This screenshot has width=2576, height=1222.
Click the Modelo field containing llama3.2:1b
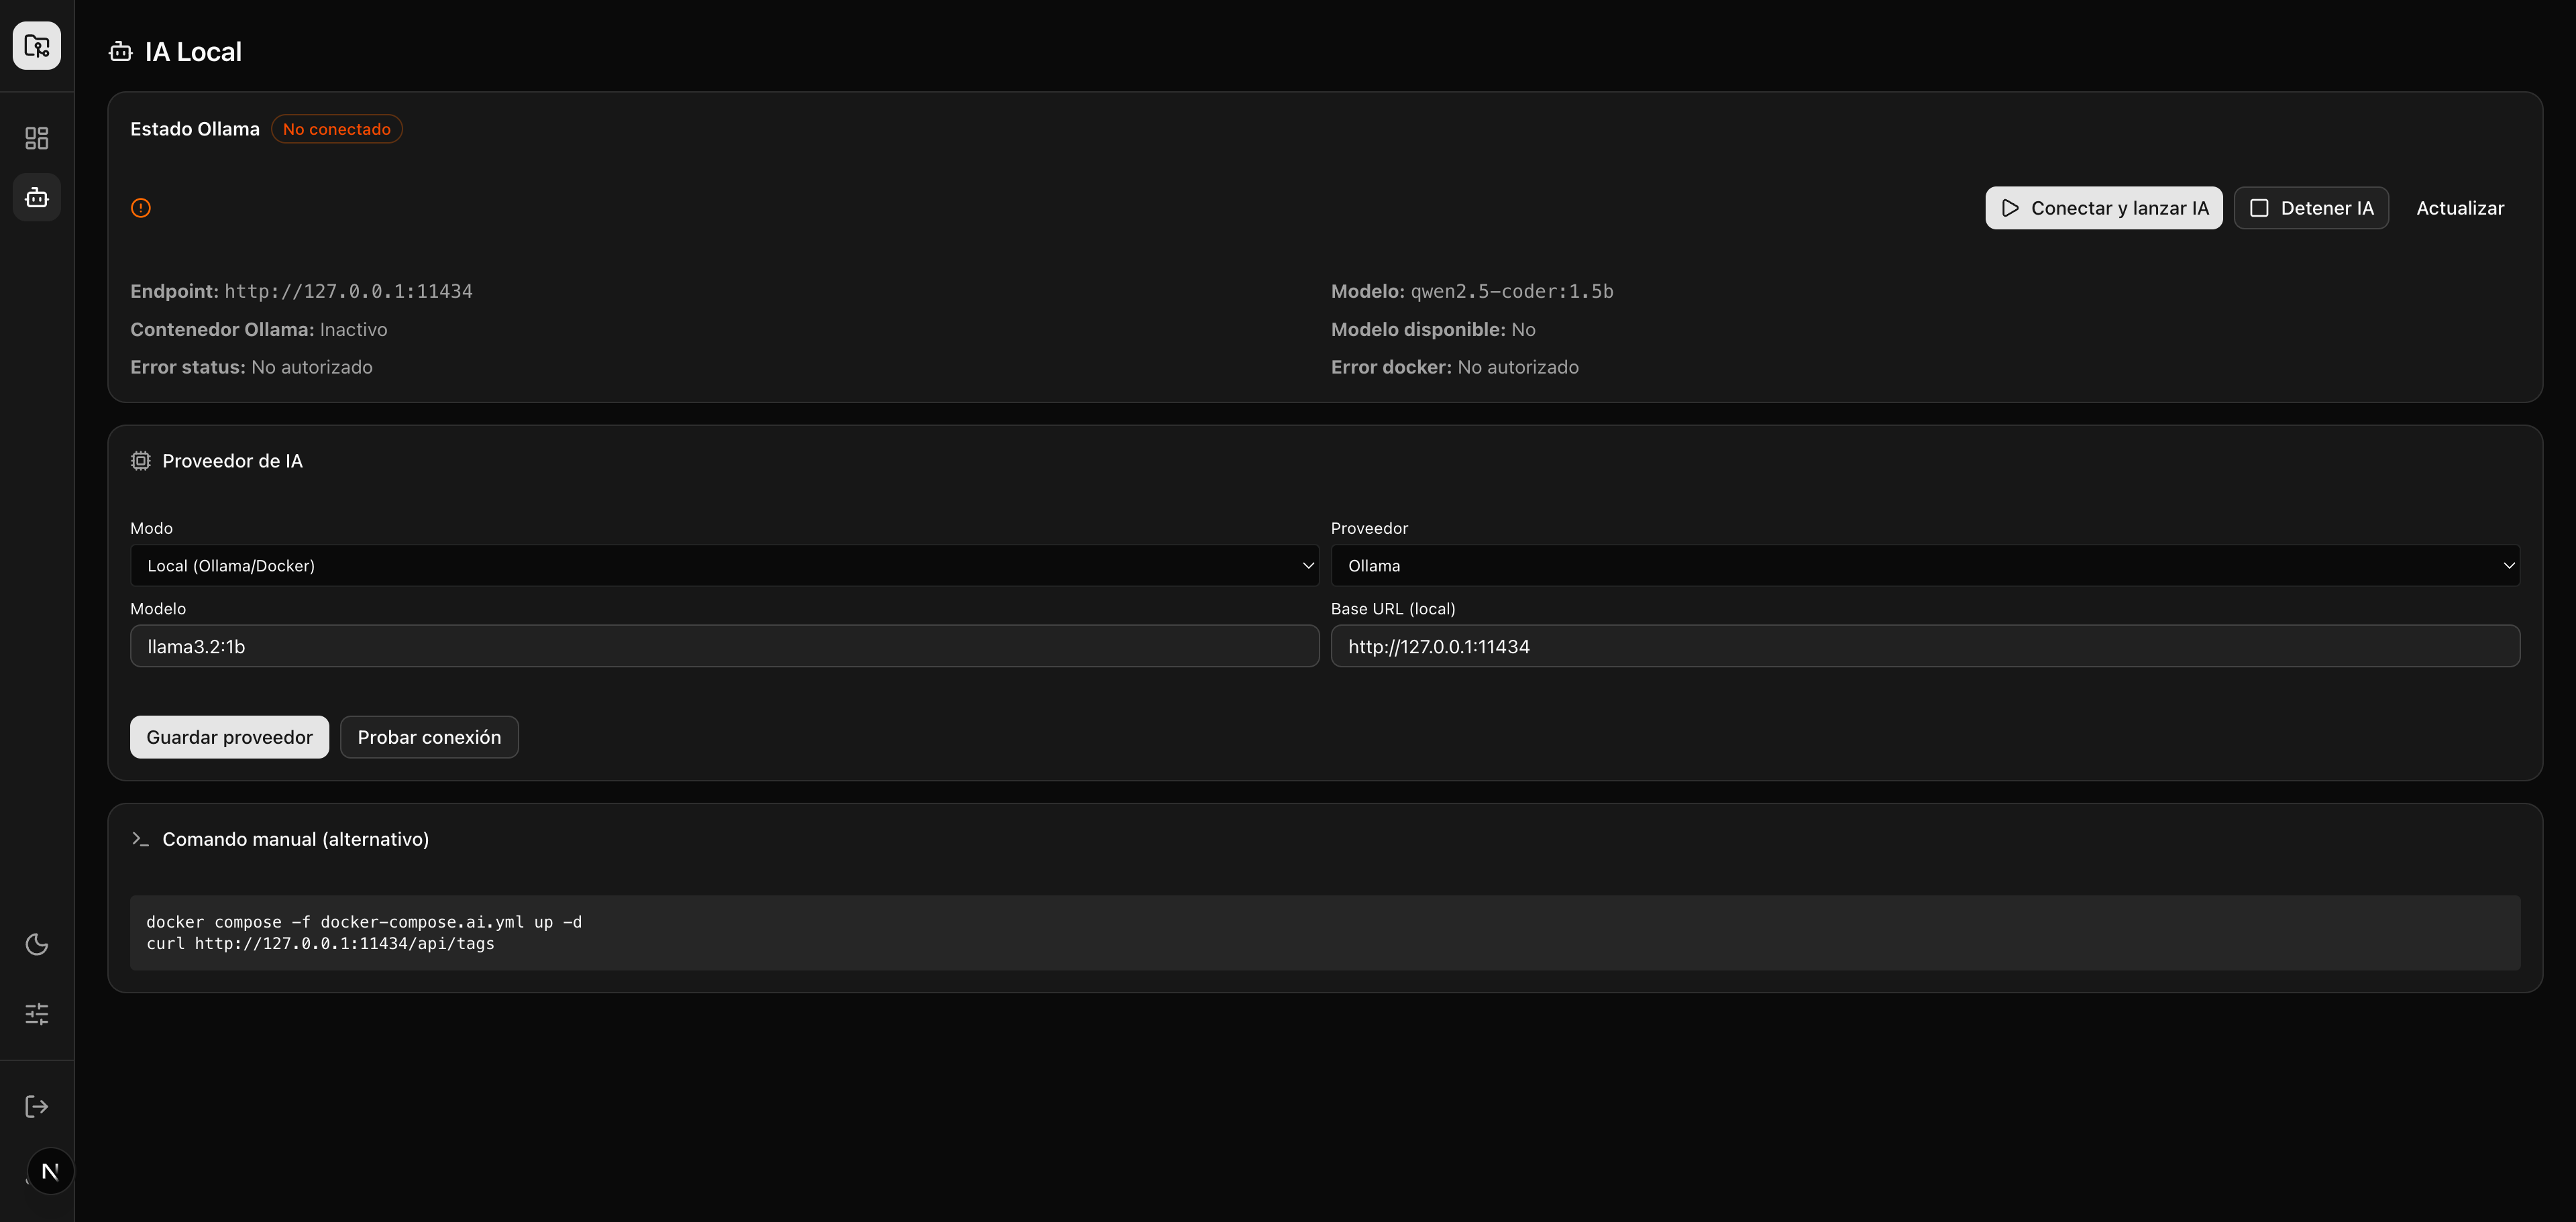(x=724, y=647)
